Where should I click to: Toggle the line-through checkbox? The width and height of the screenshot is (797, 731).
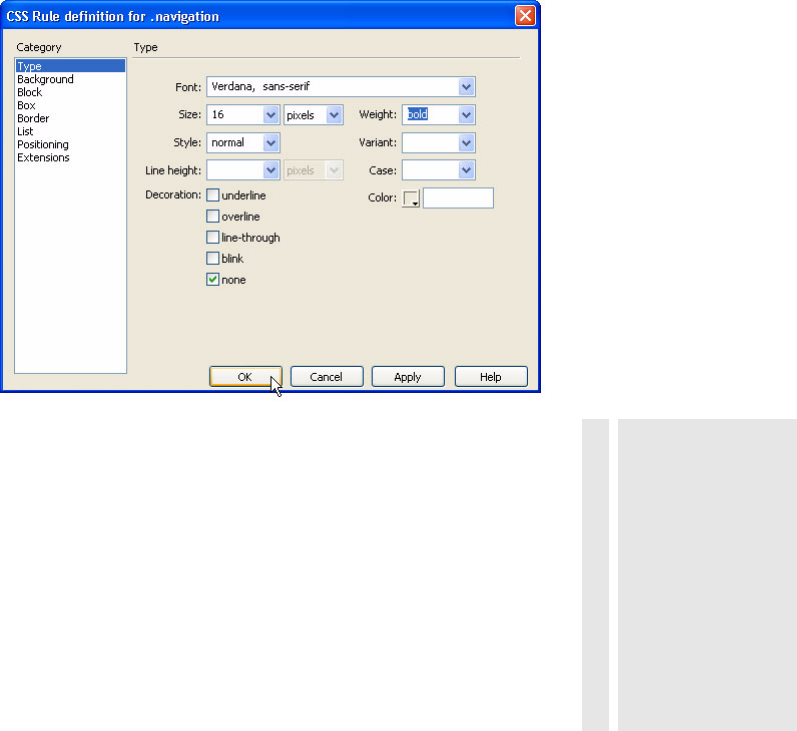pyautogui.click(x=213, y=237)
